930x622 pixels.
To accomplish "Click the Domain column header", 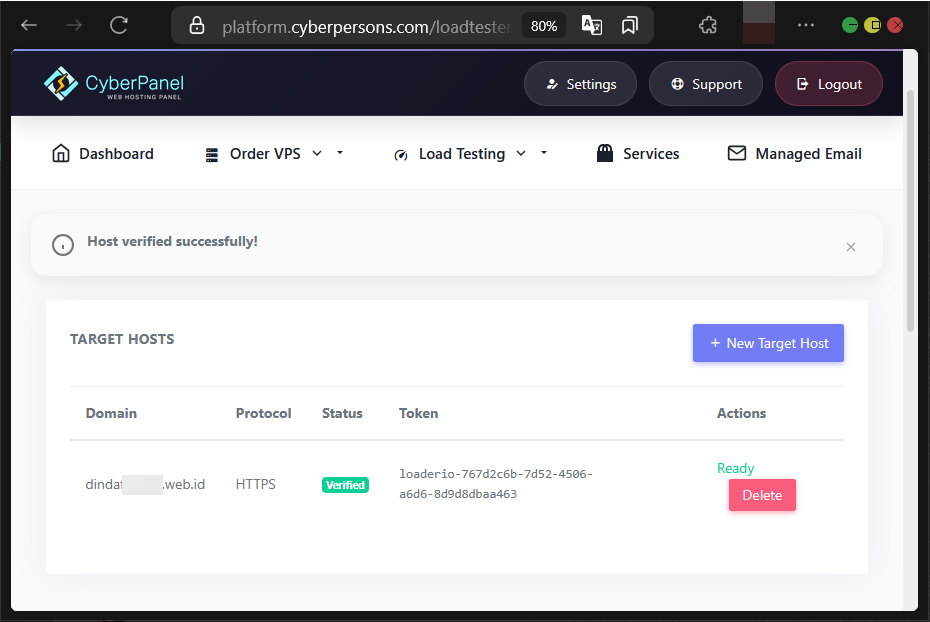I will click(x=111, y=413).
